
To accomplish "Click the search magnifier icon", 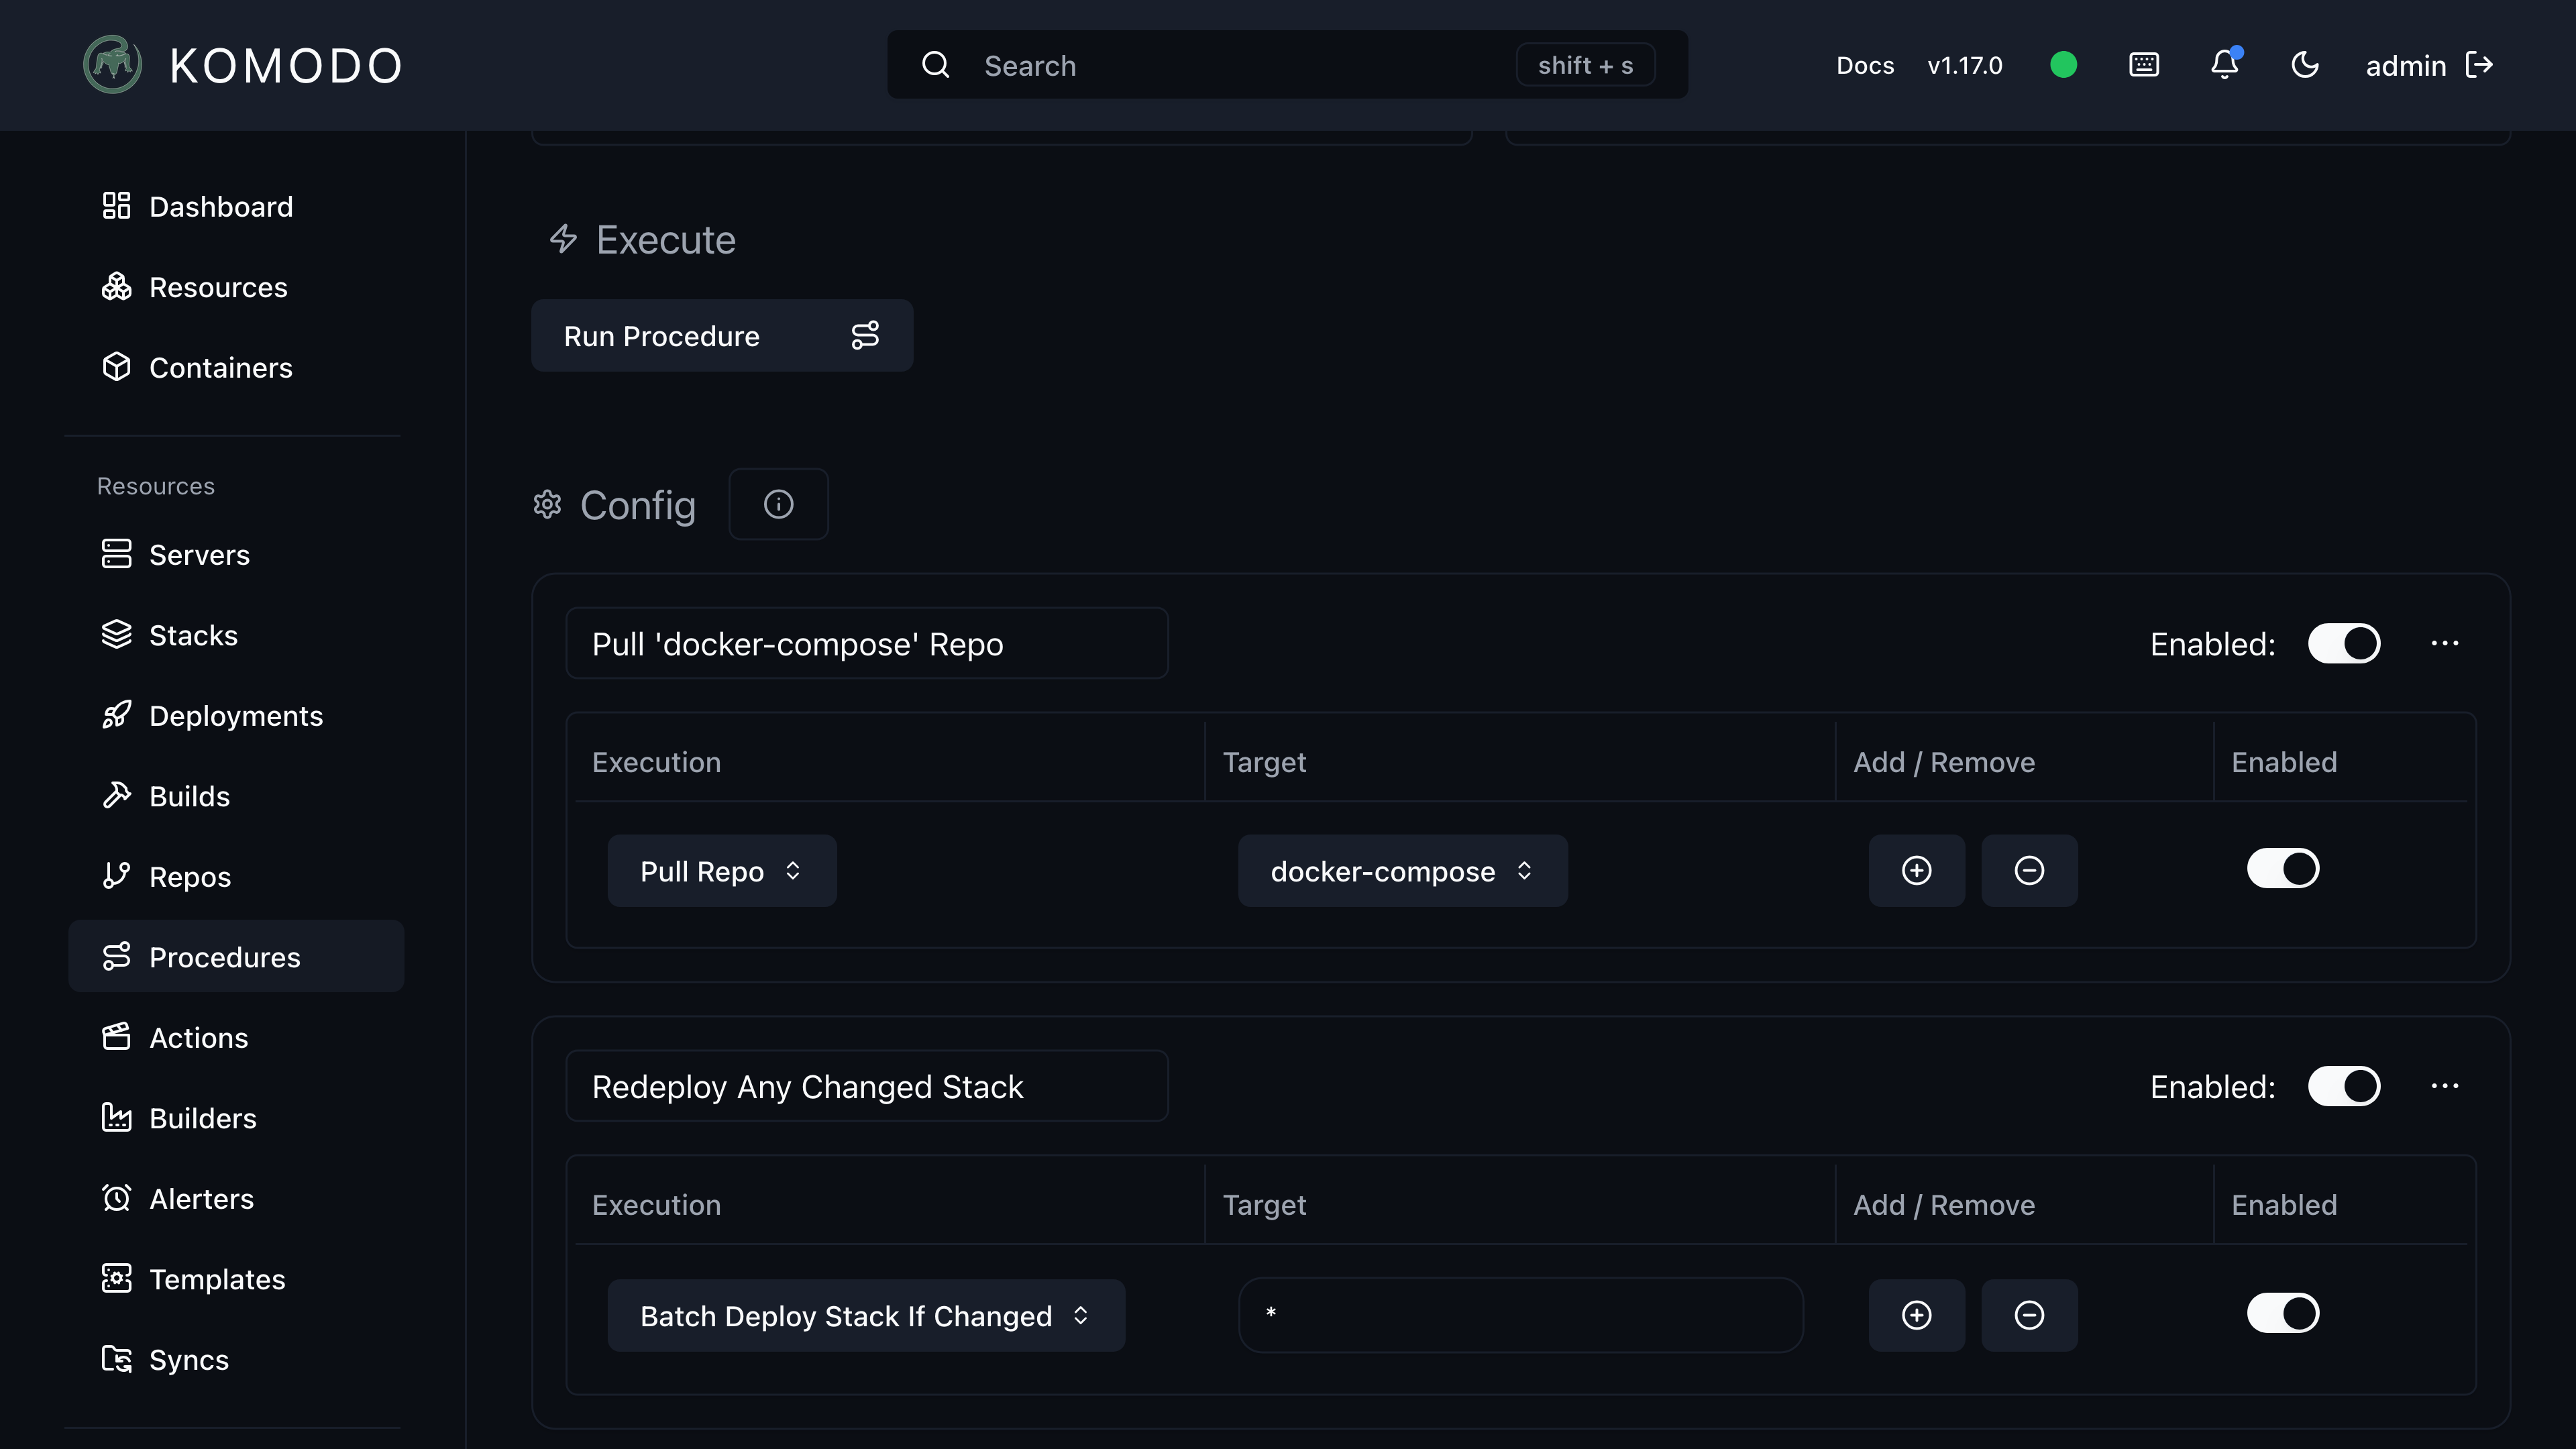I will [x=936, y=65].
